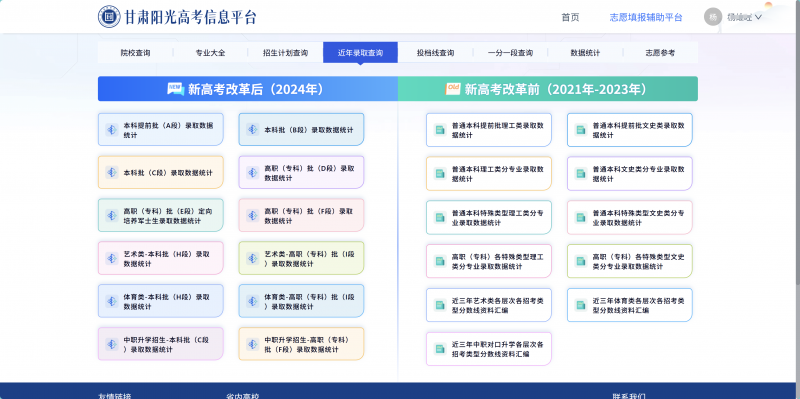The width and height of the screenshot is (800, 399).
Task: Open 近三年中职对口升学分数线资料汇编 card
Action: [489, 349]
